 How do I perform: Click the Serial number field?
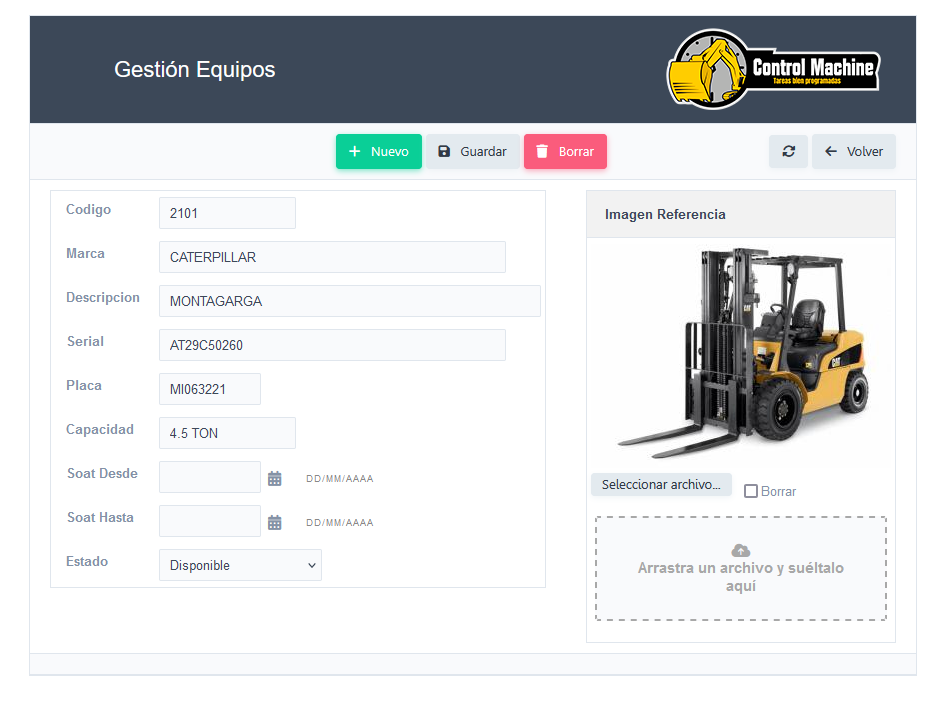point(332,345)
